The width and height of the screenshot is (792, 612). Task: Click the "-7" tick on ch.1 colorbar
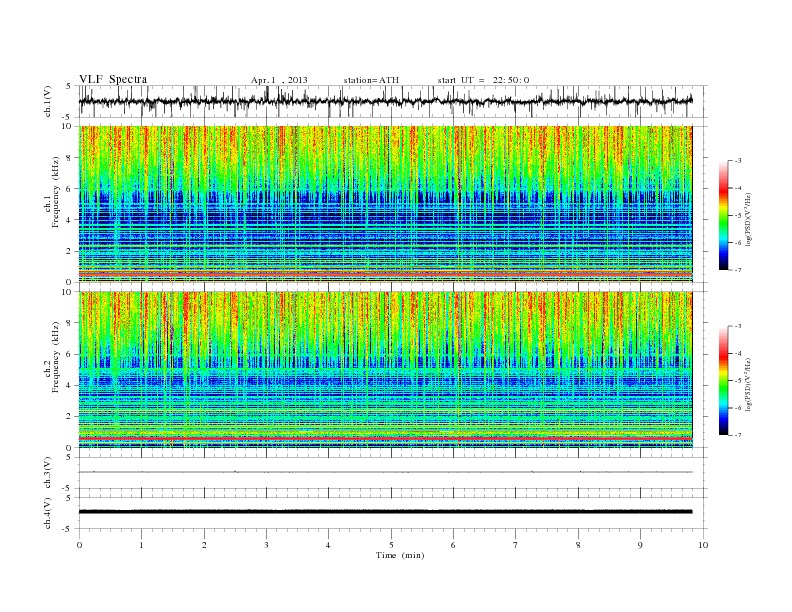click(738, 270)
